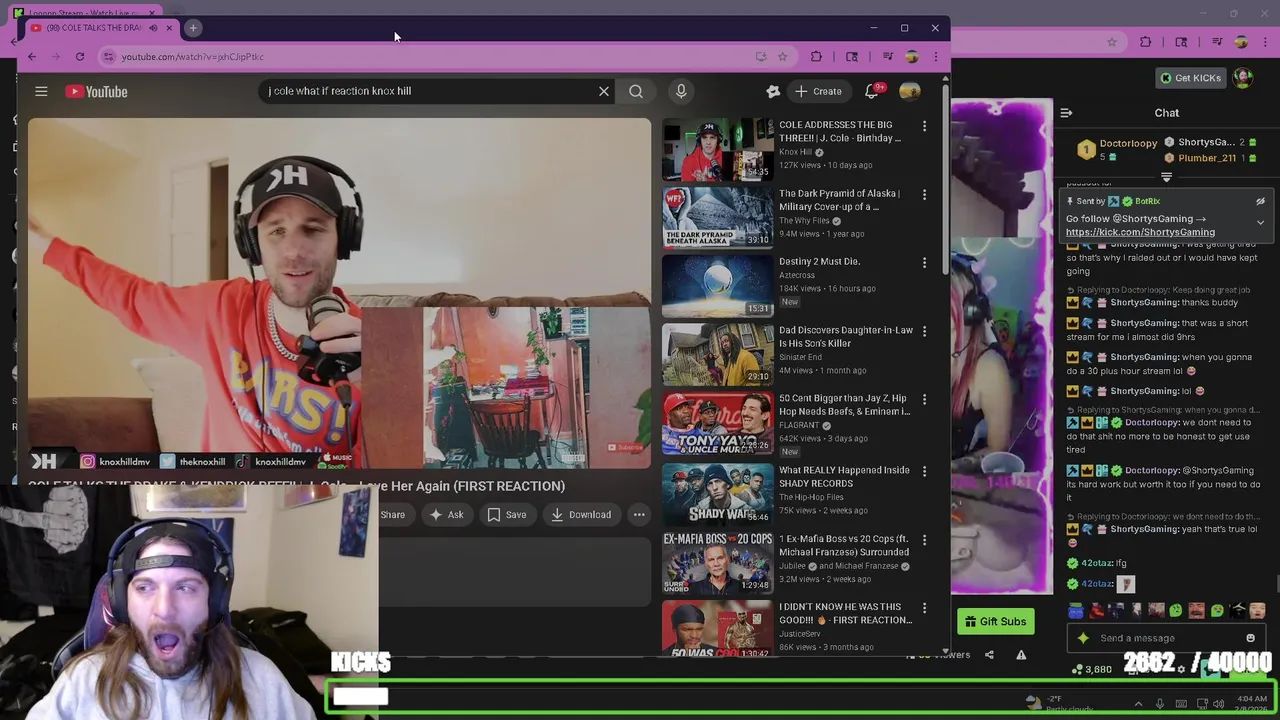
Task: Open the YouTube hamburger guide menu
Action: [41, 91]
